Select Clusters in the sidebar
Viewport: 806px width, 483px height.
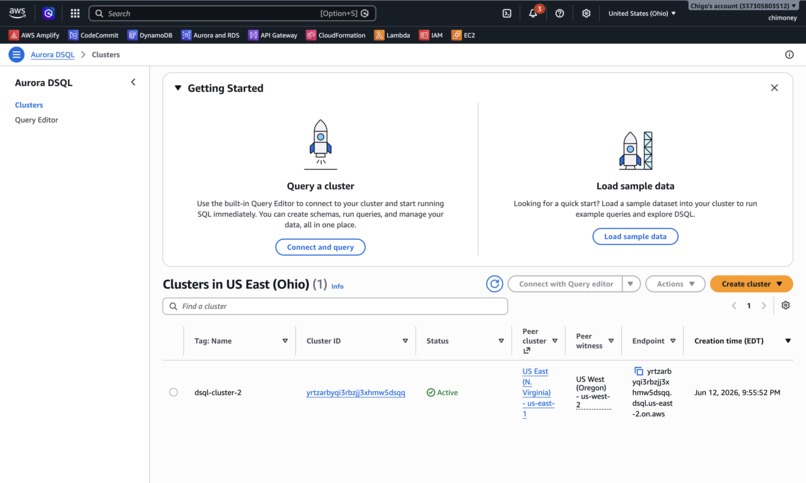coord(29,105)
